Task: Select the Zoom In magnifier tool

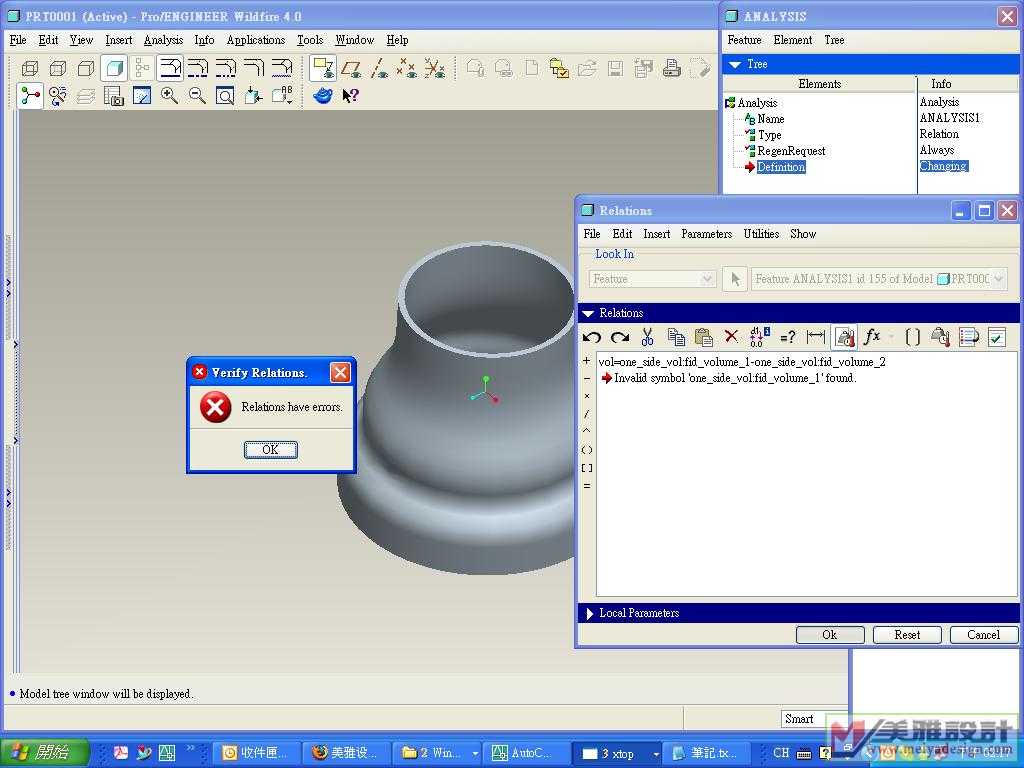Action: pos(169,96)
